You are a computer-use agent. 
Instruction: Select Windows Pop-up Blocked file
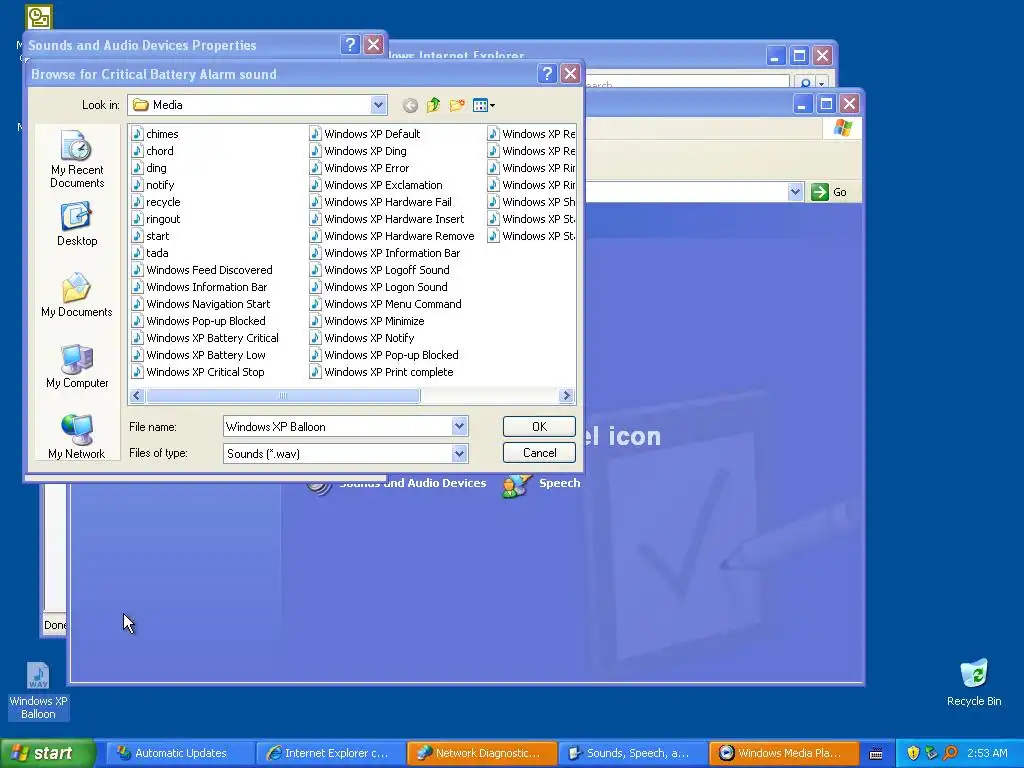coord(199,321)
